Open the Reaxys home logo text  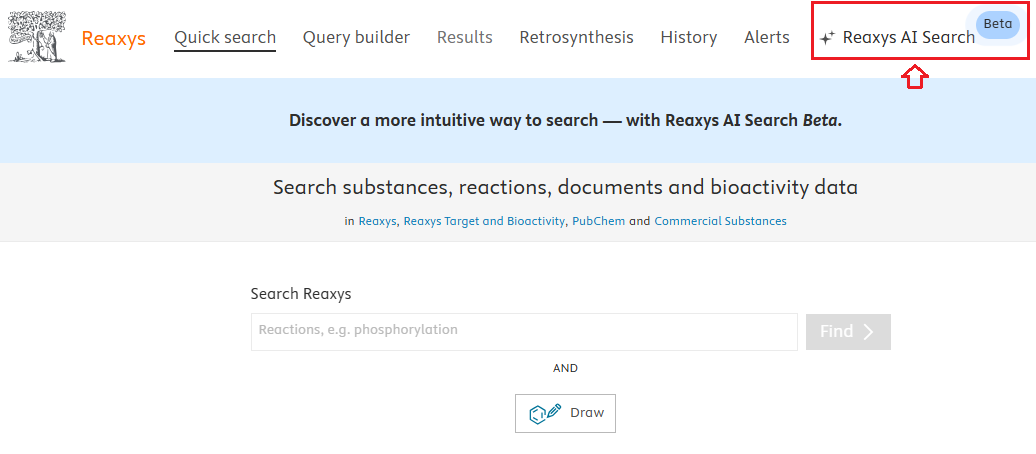click(114, 38)
